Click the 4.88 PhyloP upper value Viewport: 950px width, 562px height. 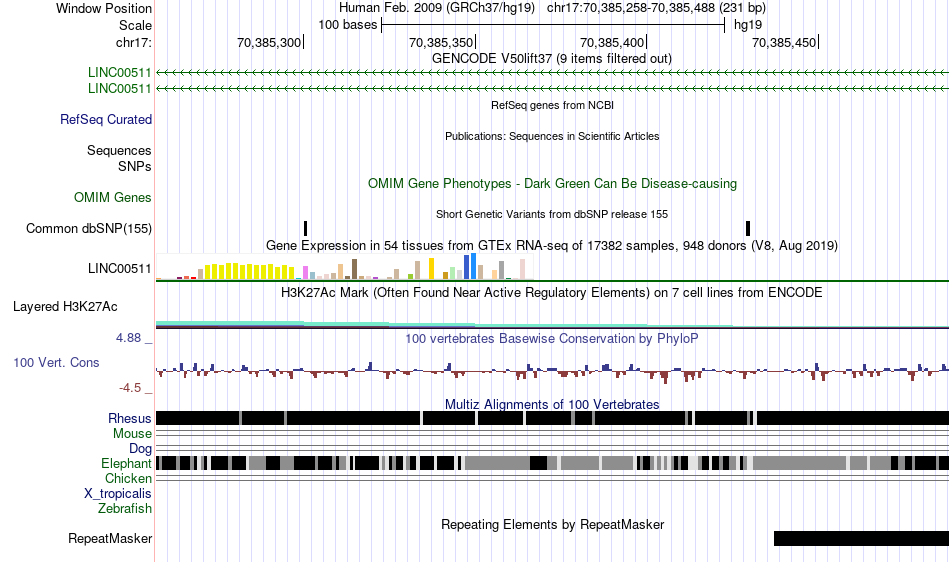tap(128, 338)
